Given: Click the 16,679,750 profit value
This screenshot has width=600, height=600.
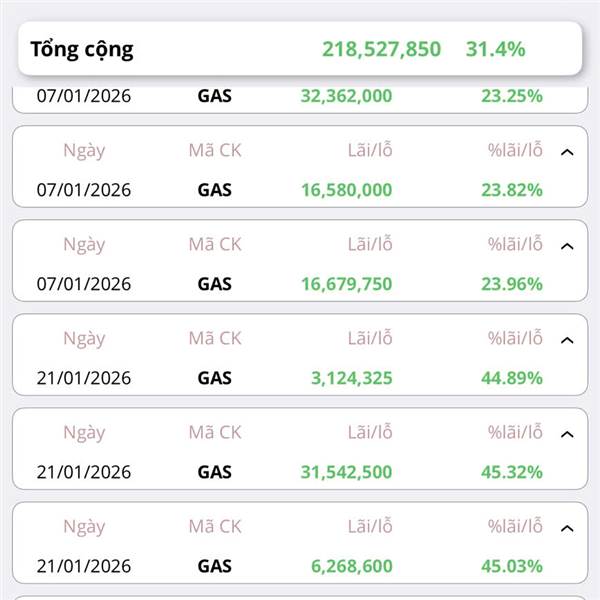Looking at the screenshot, I should [x=346, y=284].
